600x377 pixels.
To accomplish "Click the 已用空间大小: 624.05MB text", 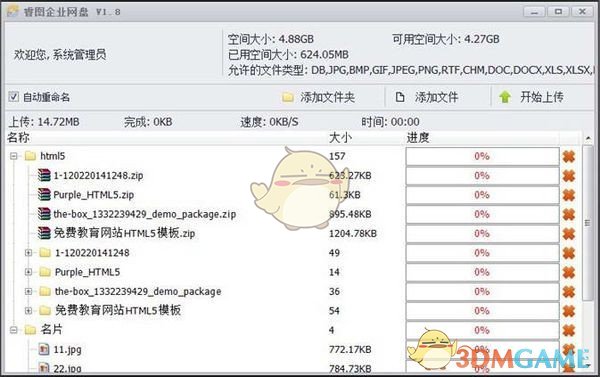I will tap(289, 55).
